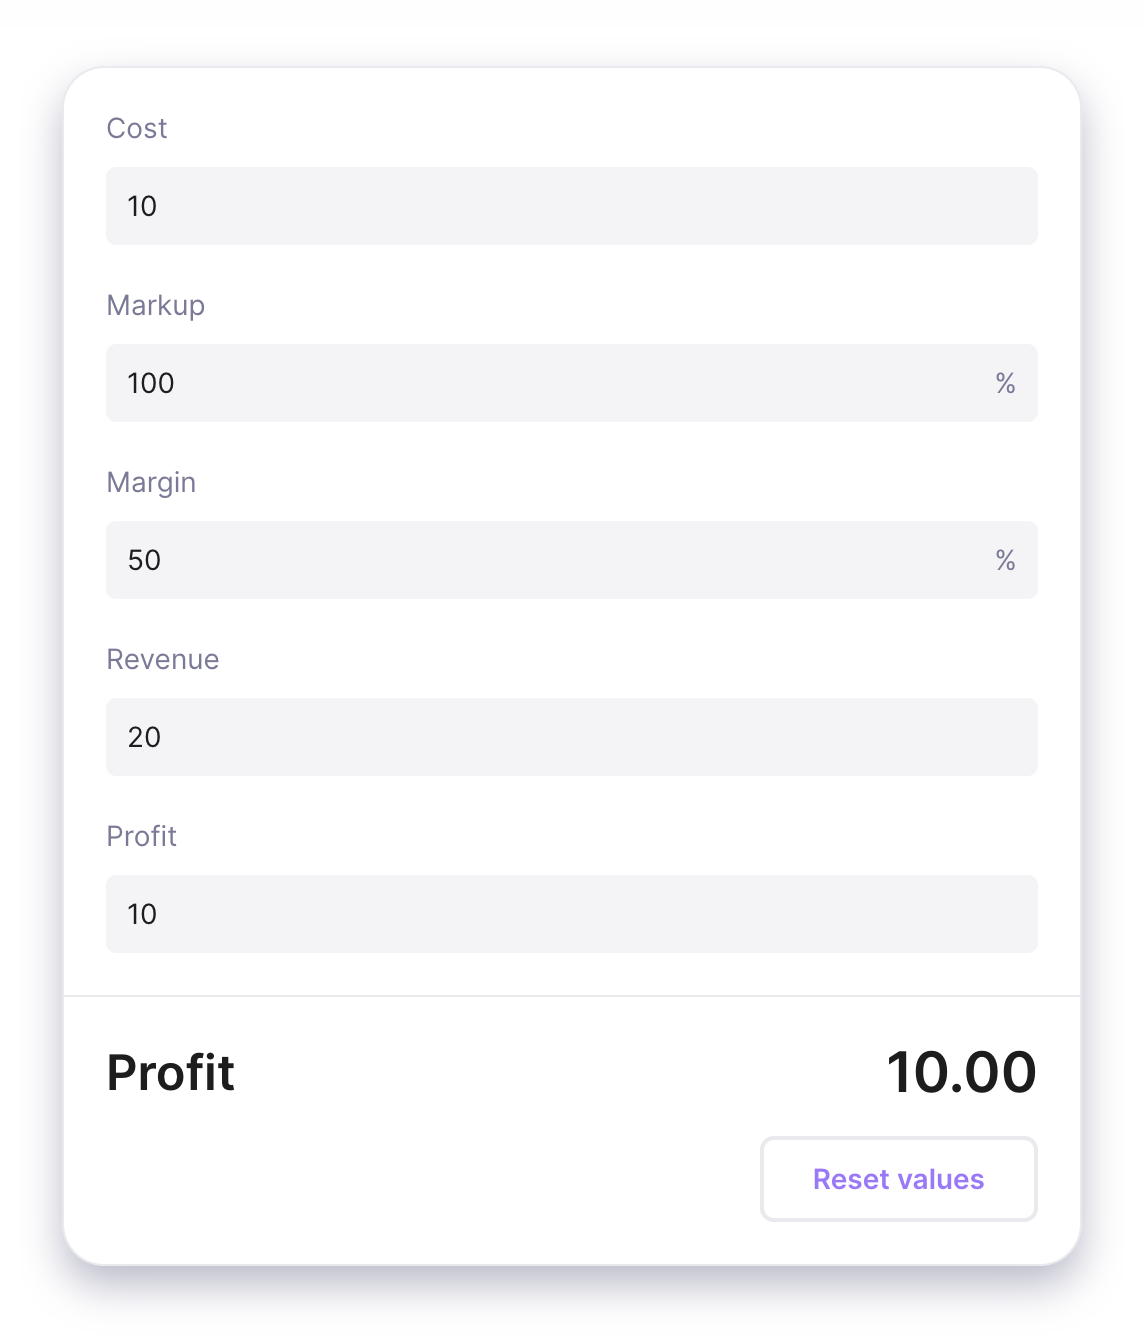Select the Markup input showing 100
Viewport: 1144px width, 1340px height.
click(571, 383)
